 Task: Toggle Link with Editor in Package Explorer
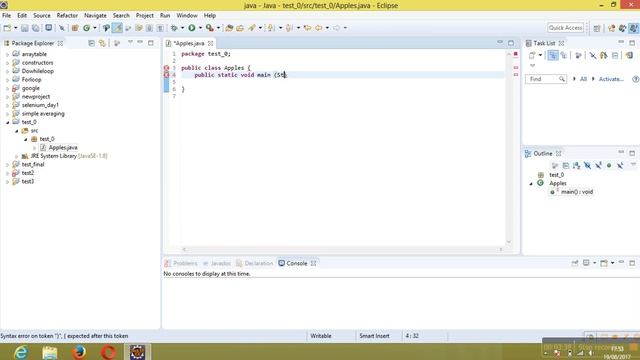click(102, 43)
